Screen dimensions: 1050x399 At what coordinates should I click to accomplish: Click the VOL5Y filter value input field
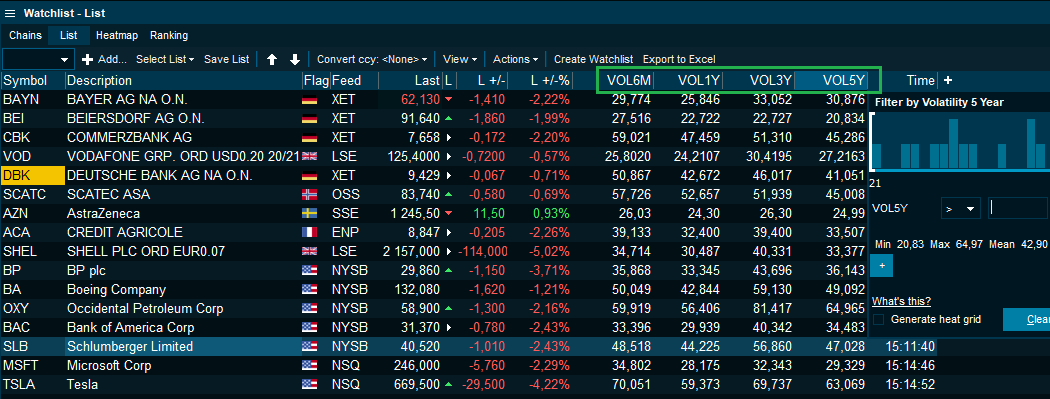click(x=1018, y=208)
